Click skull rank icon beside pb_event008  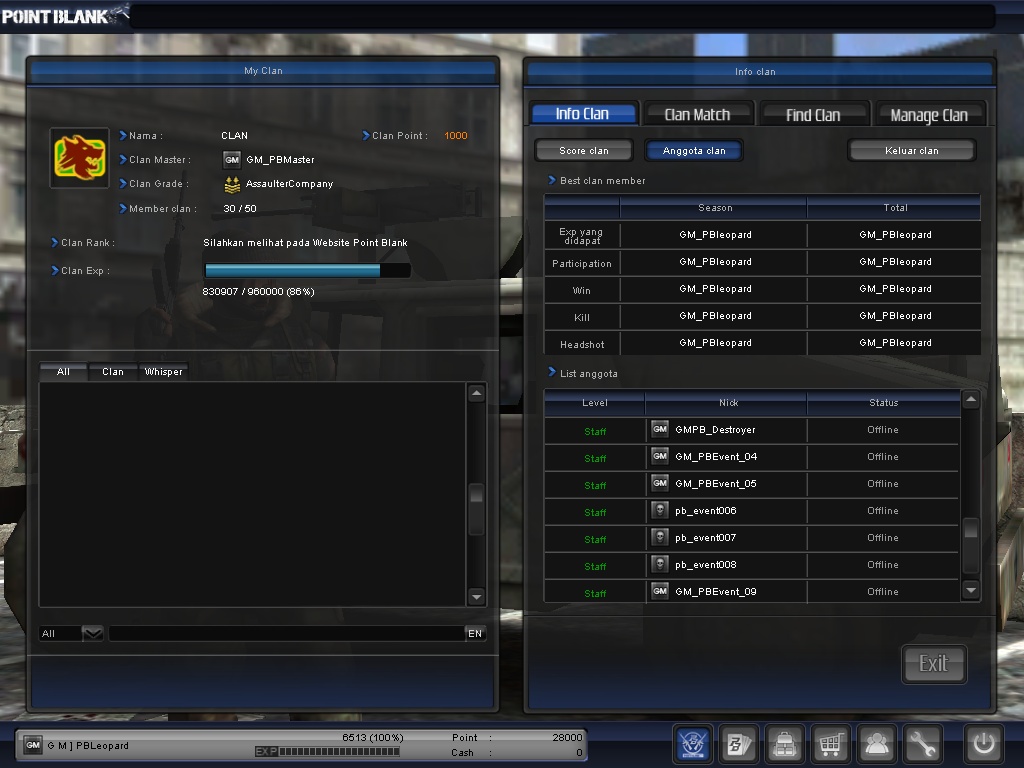(x=660, y=564)
